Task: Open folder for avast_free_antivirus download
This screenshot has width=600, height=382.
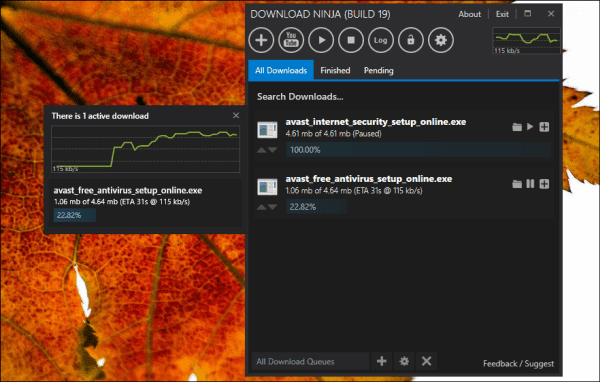Action: coord(517,184)
